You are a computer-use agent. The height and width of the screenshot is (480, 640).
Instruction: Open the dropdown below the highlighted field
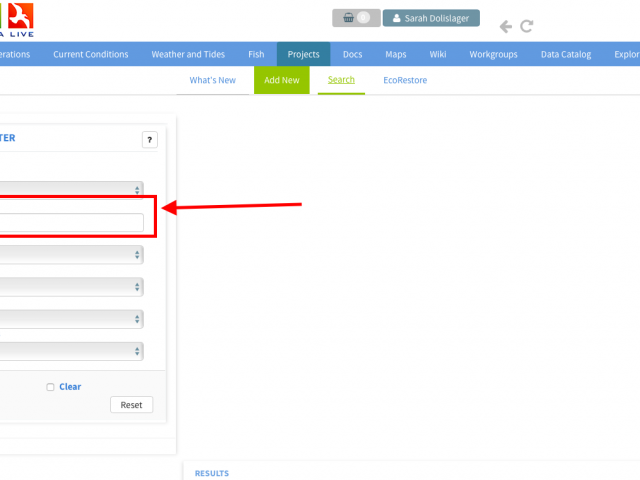(x=70, y=255)
